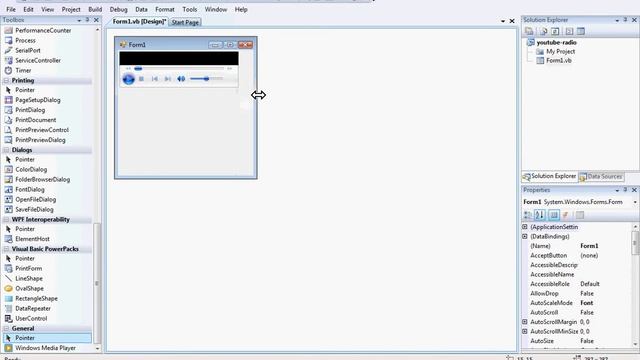Select FolderBrowserDialog in Toolbox
The height and width of the screenshot is (360, 640).
[x=42, y=180]
